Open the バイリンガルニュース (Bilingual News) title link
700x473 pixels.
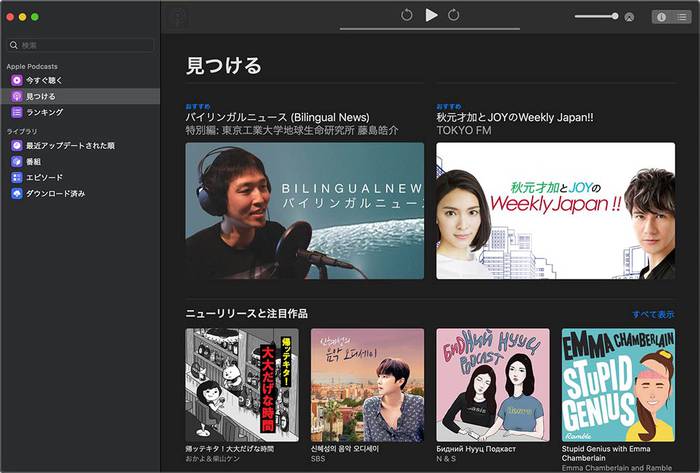tap(277, 117)
